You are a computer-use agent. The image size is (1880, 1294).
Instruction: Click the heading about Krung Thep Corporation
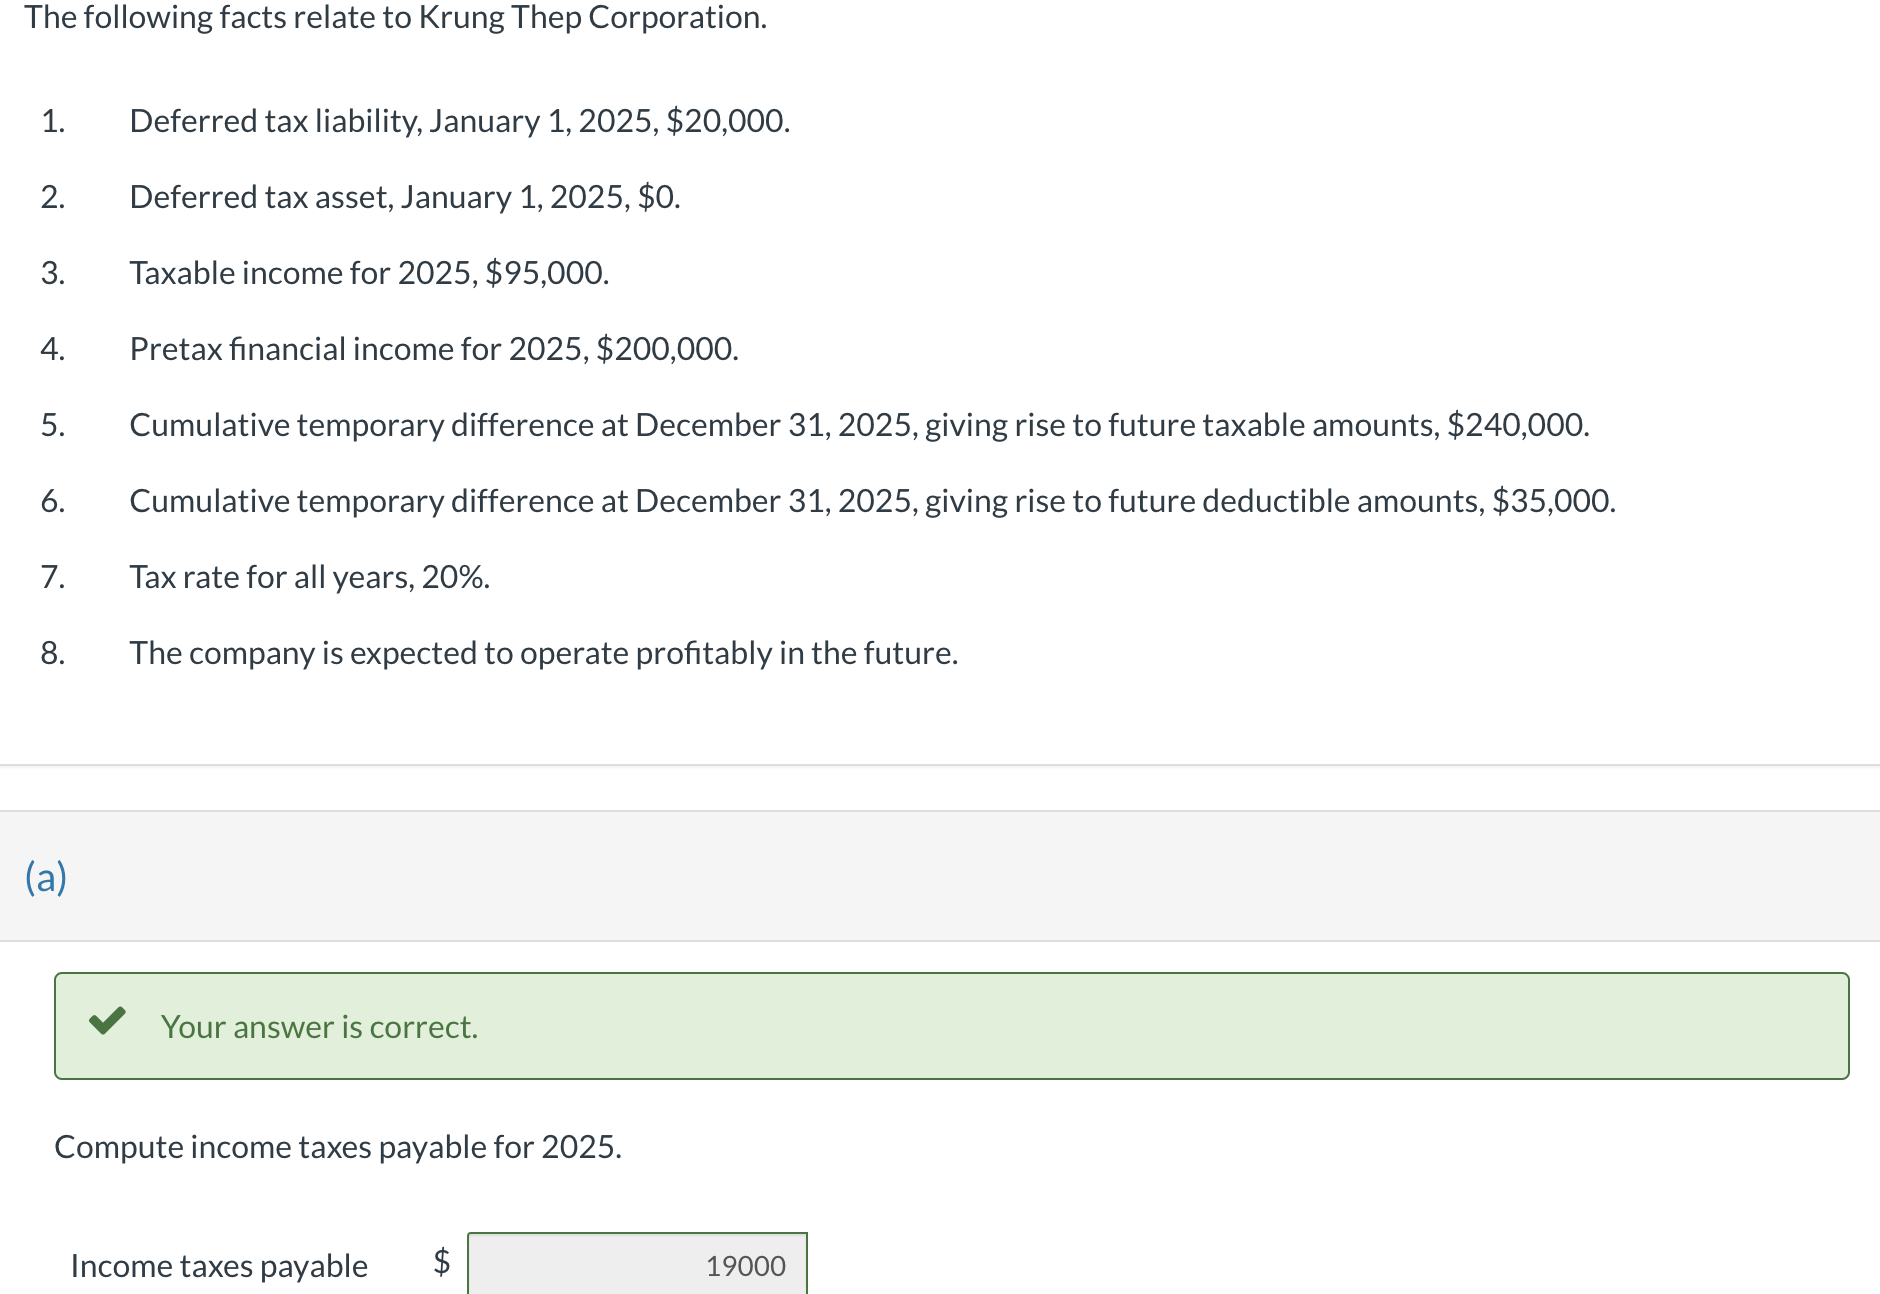pos(396,18)
